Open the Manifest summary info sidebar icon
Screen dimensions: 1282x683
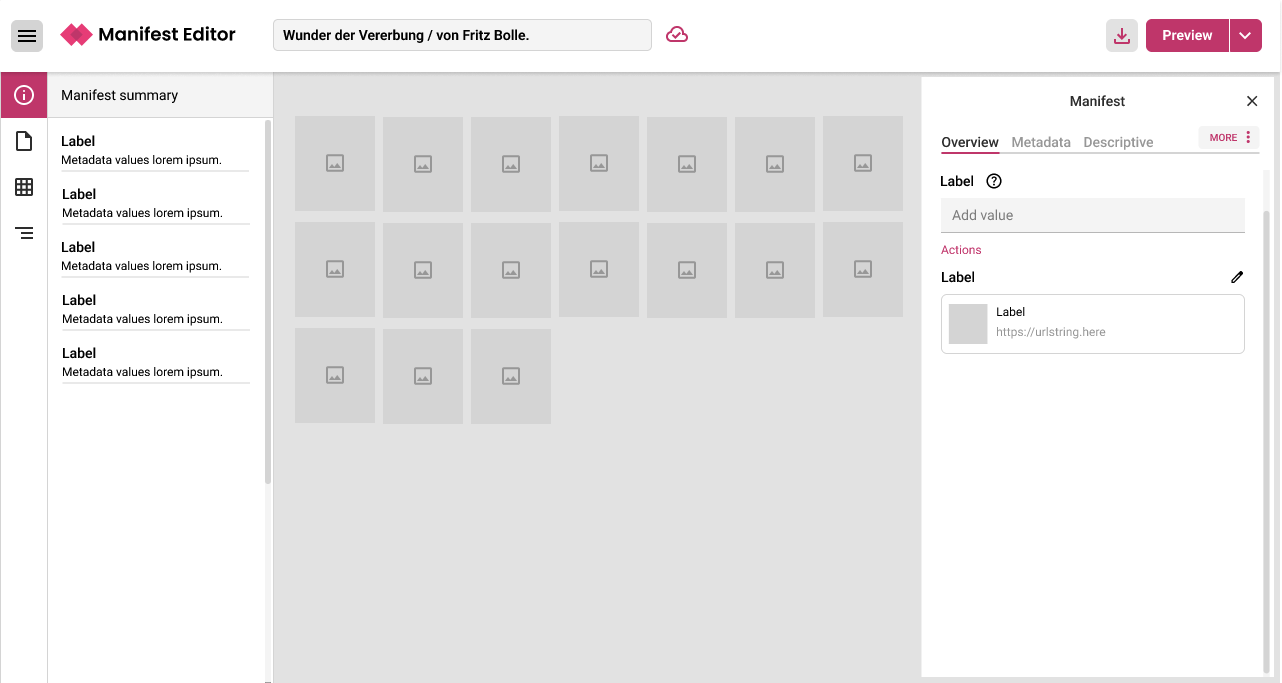pos(24,95)
